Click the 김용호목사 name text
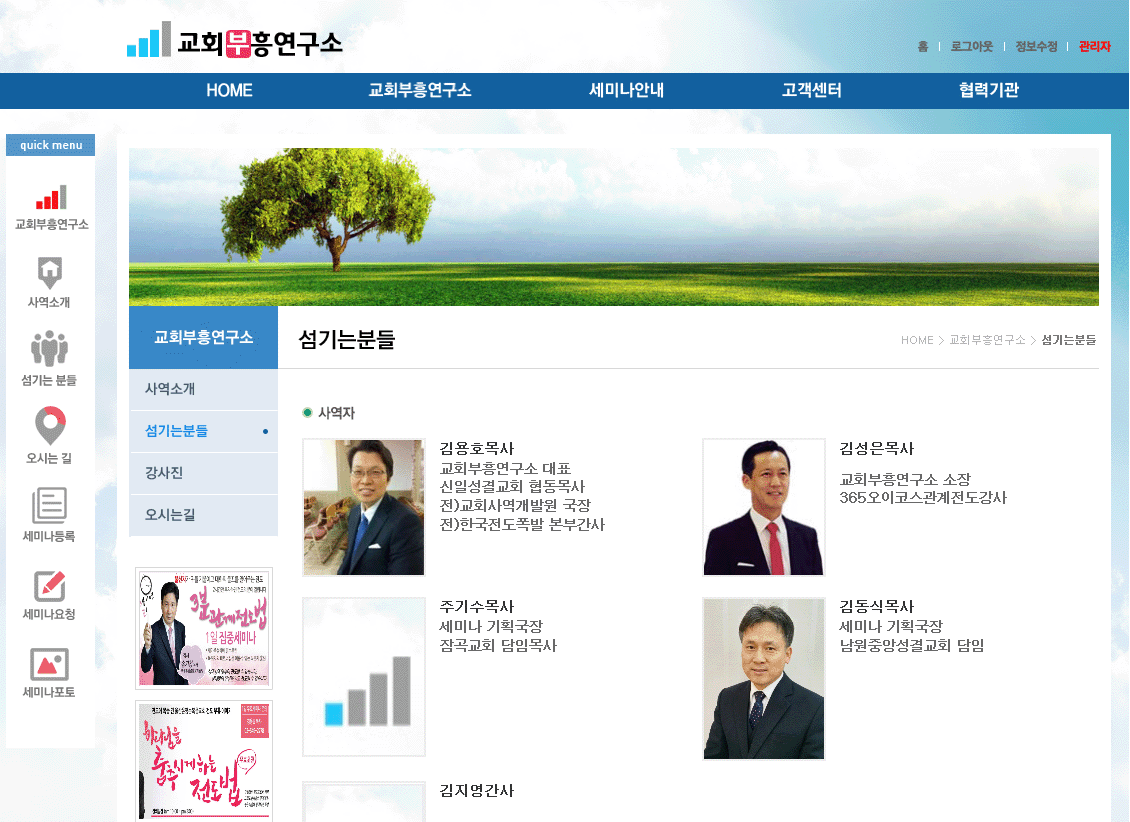The height and width of the screenshot is (822, 1130). pyautogui.click(x=476, y=449)
